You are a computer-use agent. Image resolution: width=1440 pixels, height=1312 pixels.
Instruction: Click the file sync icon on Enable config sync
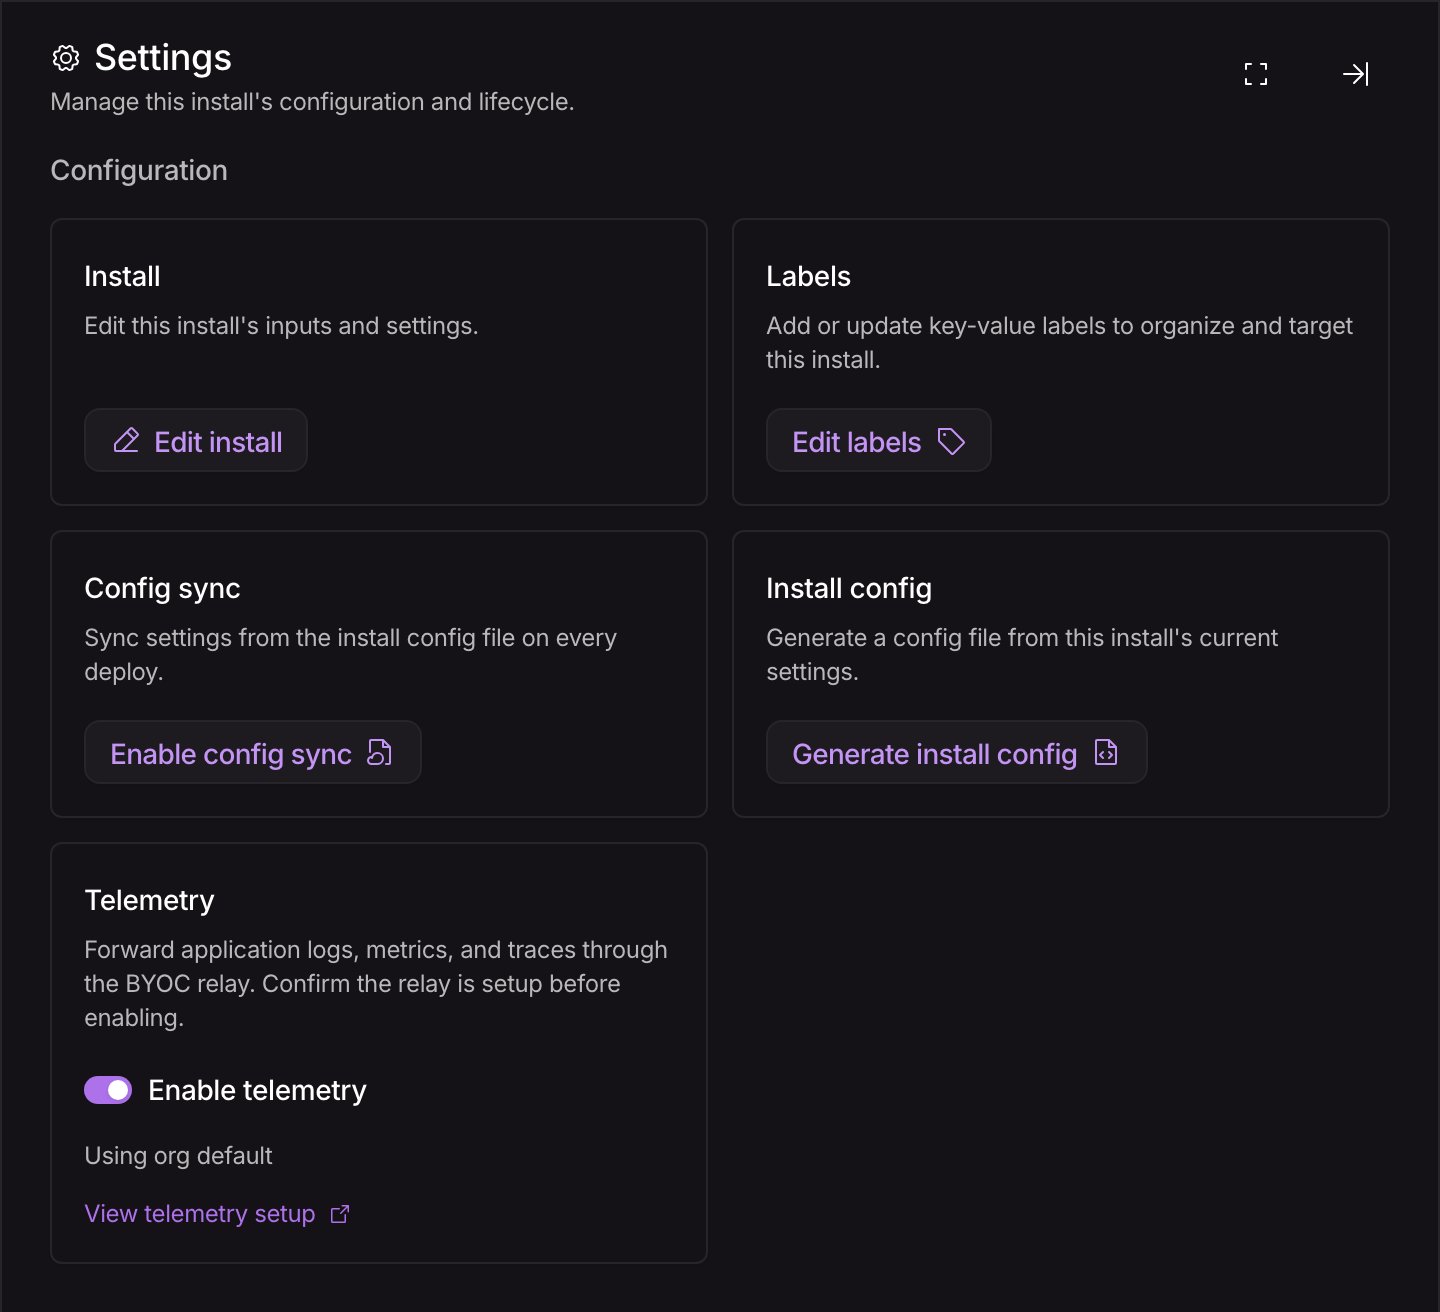pos(380,753)
